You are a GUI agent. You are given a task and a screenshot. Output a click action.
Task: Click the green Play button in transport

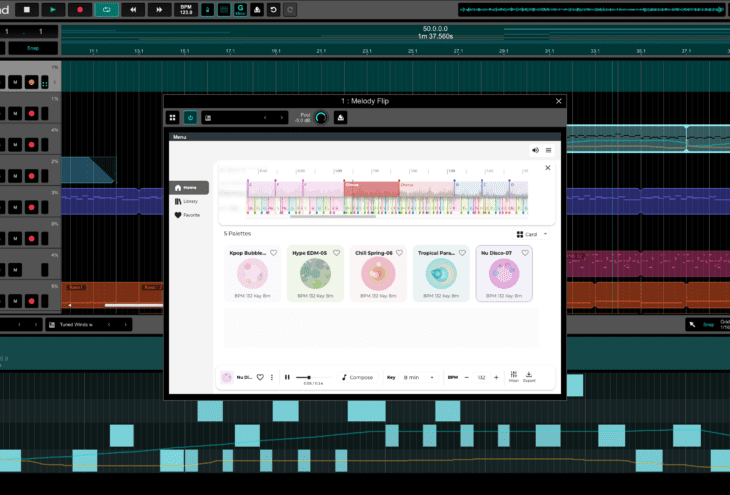pos(54,9)
